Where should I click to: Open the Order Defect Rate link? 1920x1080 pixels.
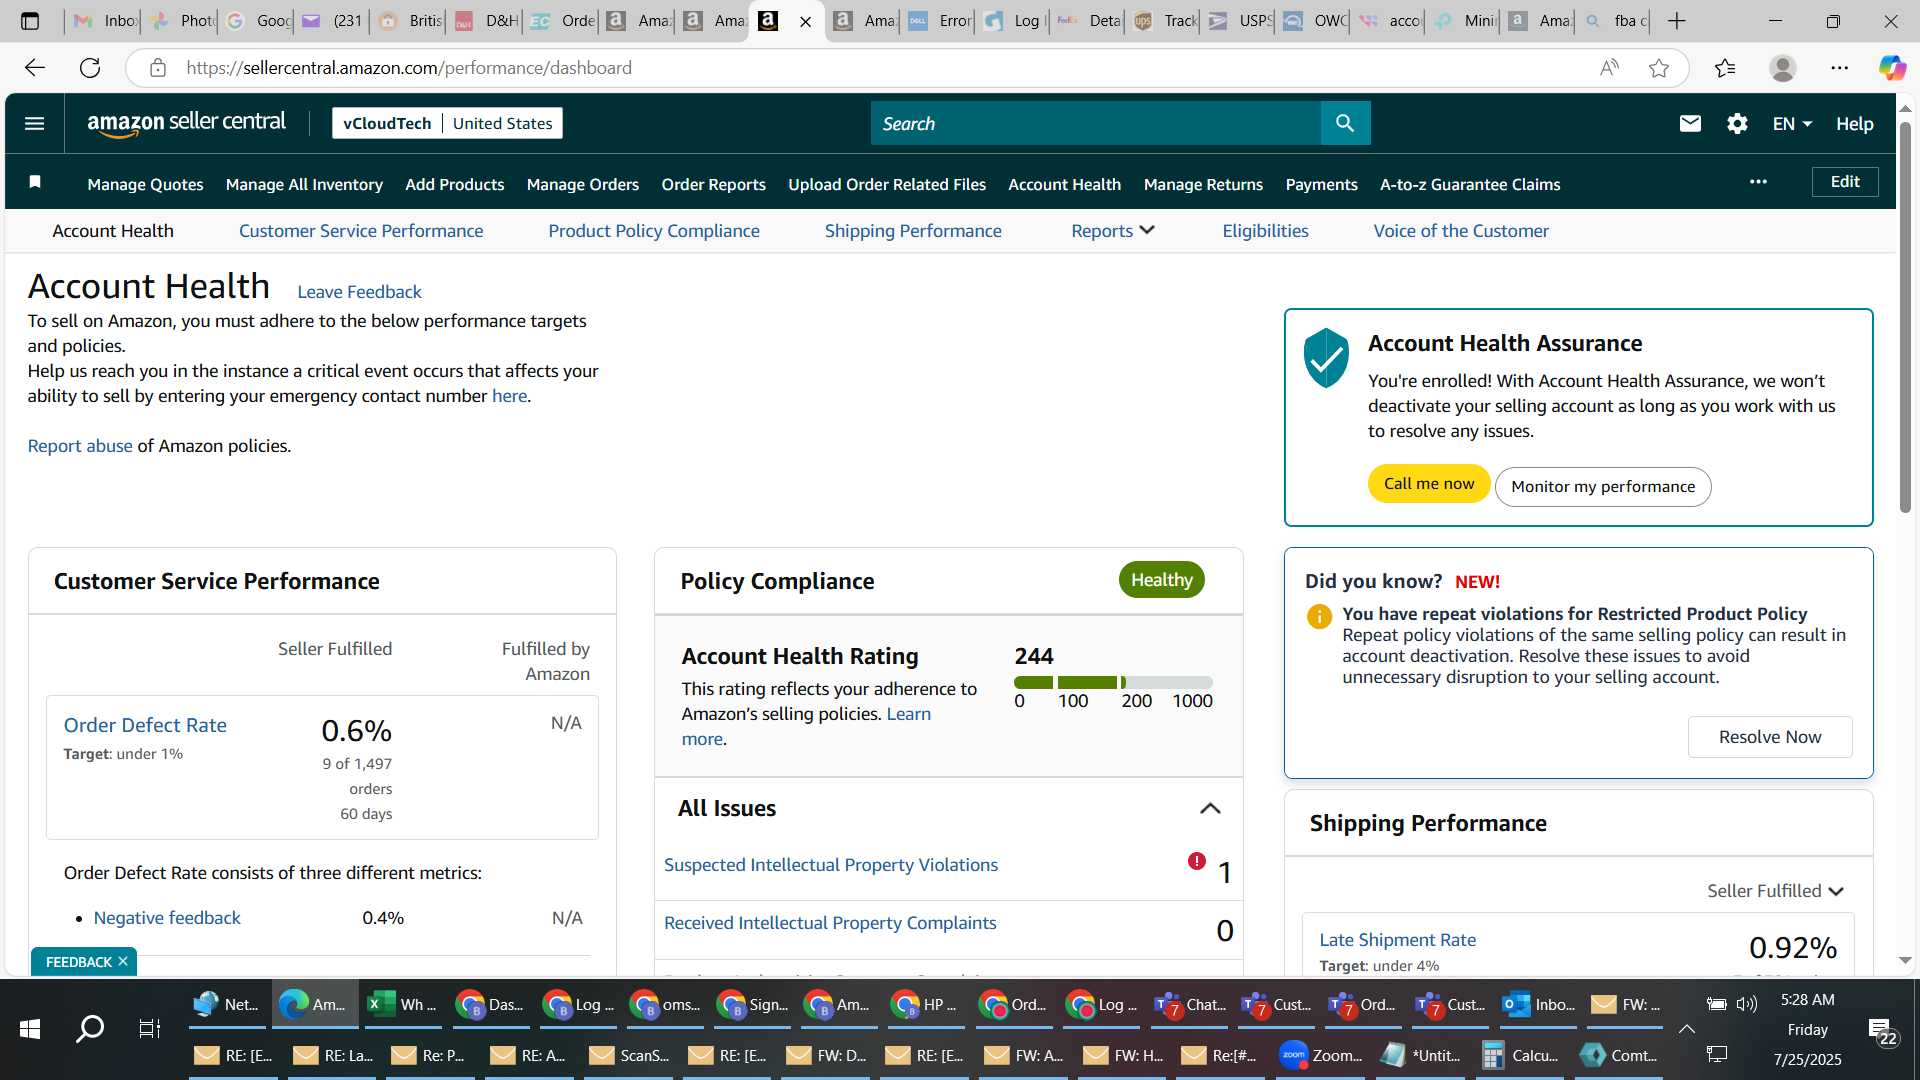[x=145, y=725]
